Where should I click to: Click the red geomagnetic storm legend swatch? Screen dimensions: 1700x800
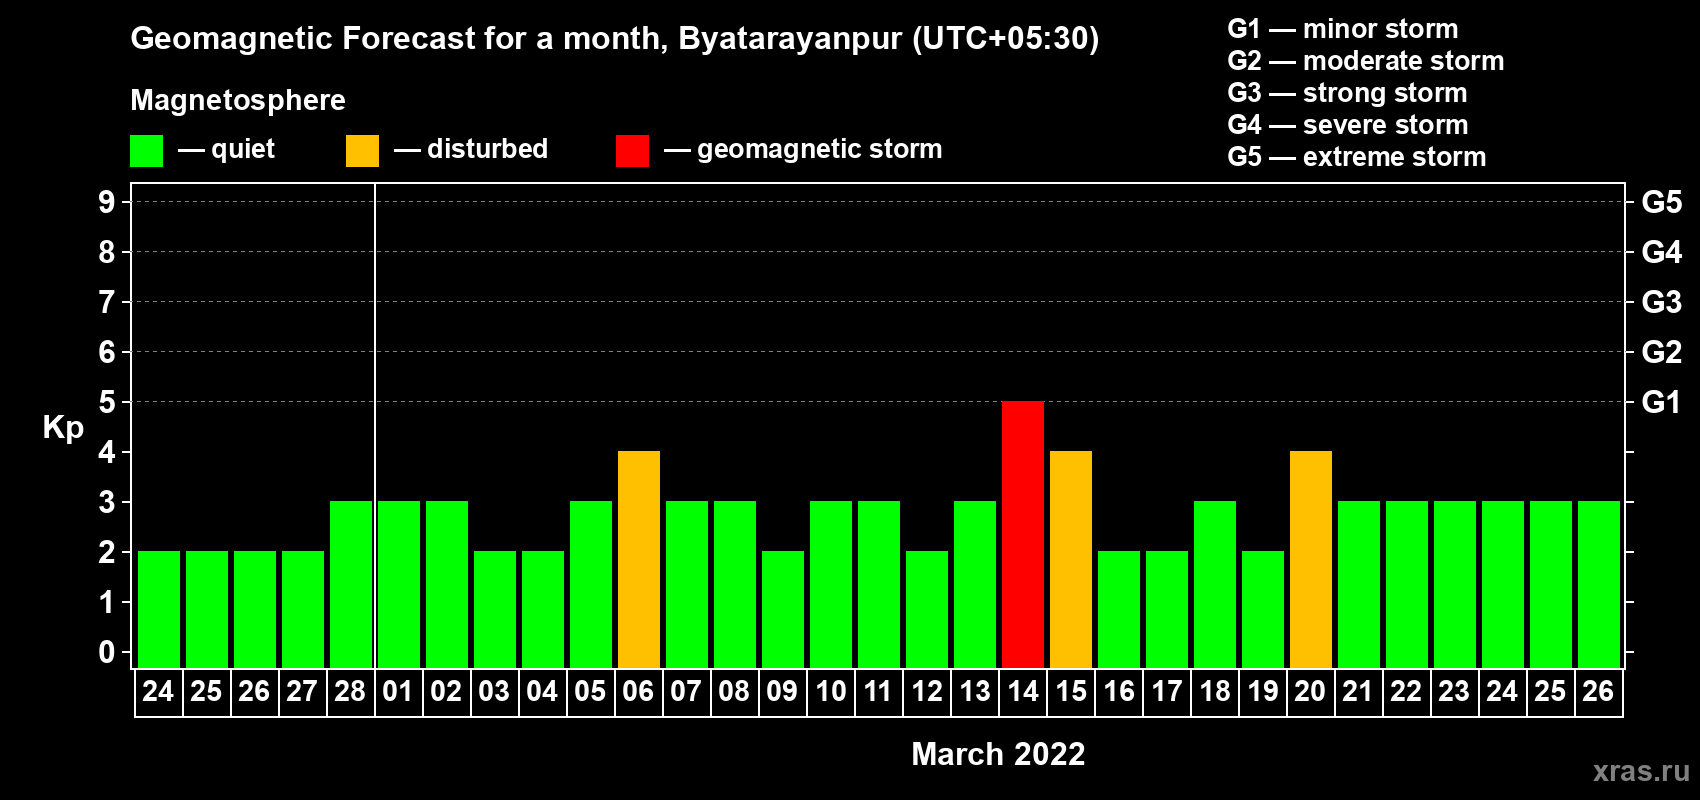[x=632, y=151]
